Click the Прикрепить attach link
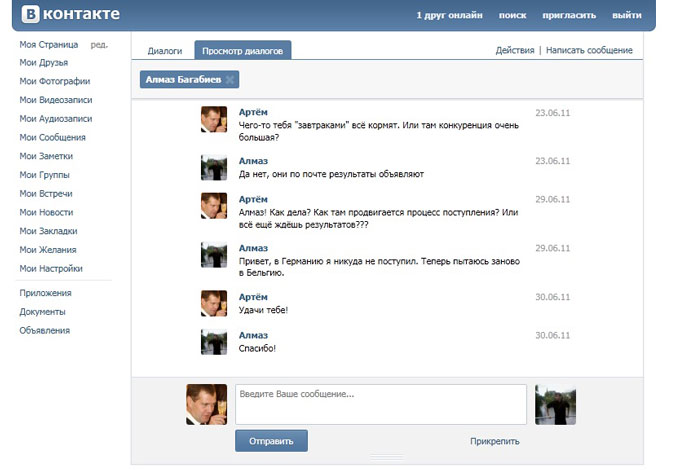 (x=494, y=440)
